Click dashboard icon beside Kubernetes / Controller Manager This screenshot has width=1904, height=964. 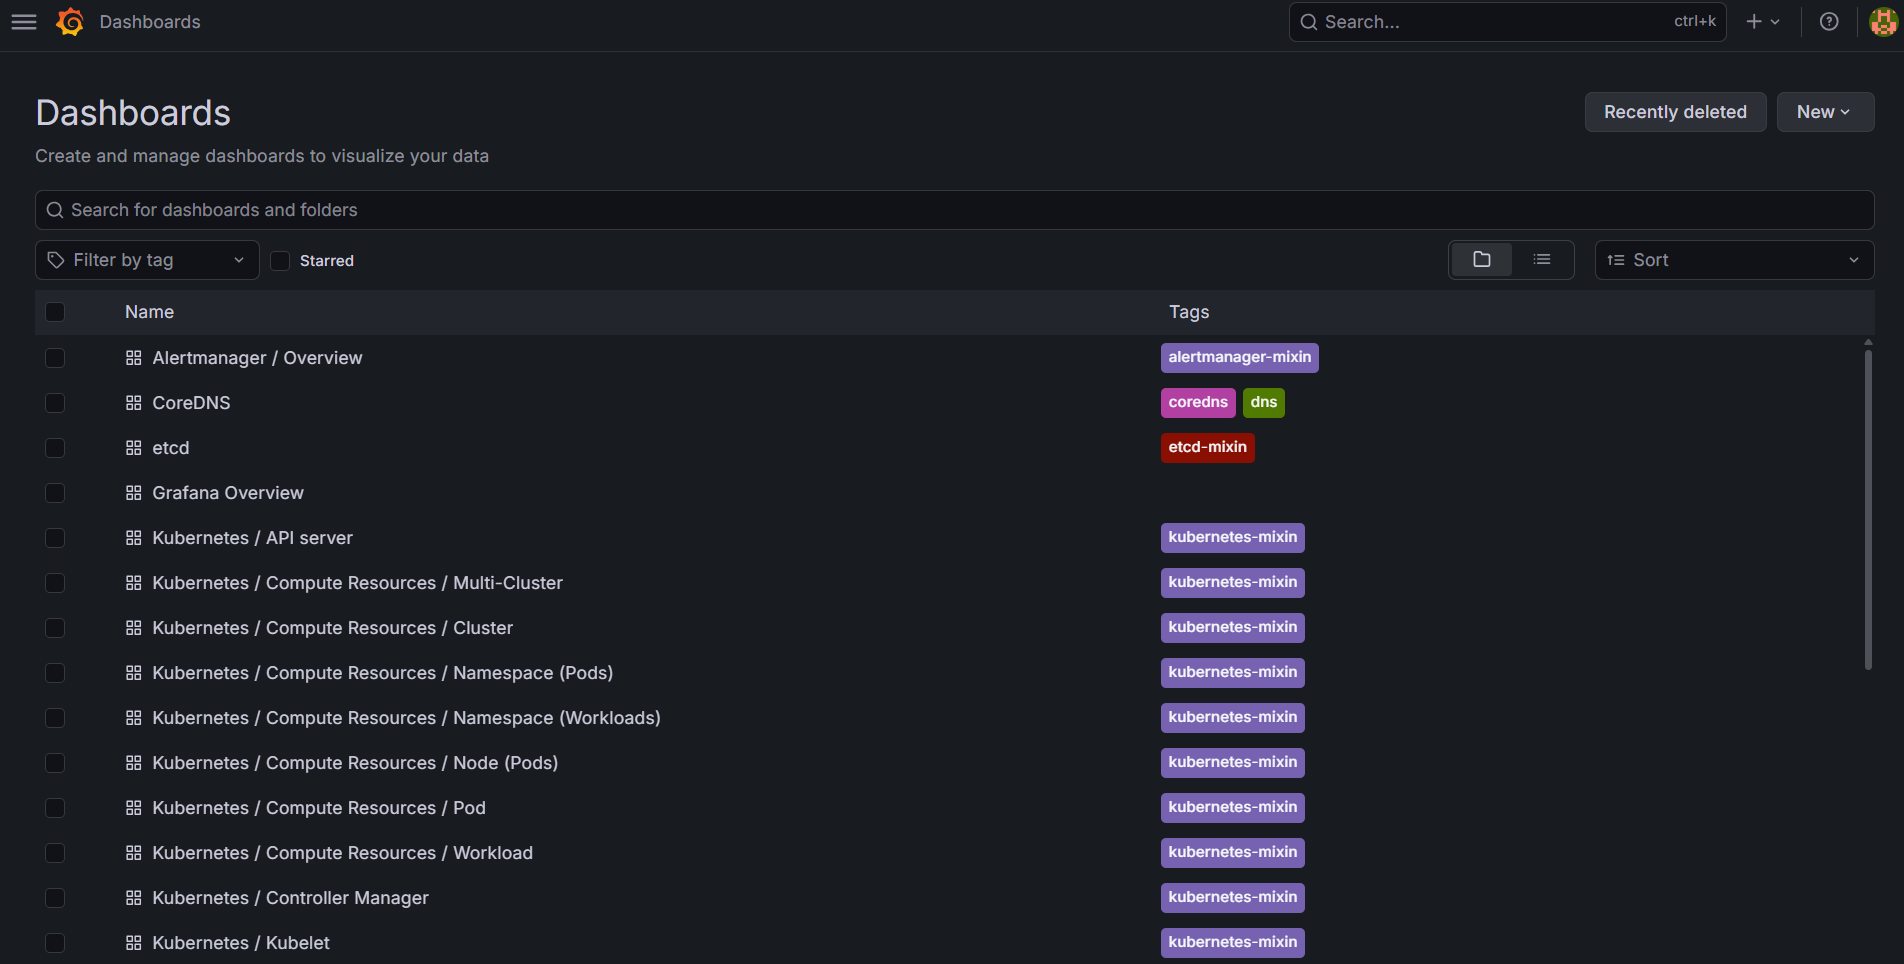pos(134,898)
